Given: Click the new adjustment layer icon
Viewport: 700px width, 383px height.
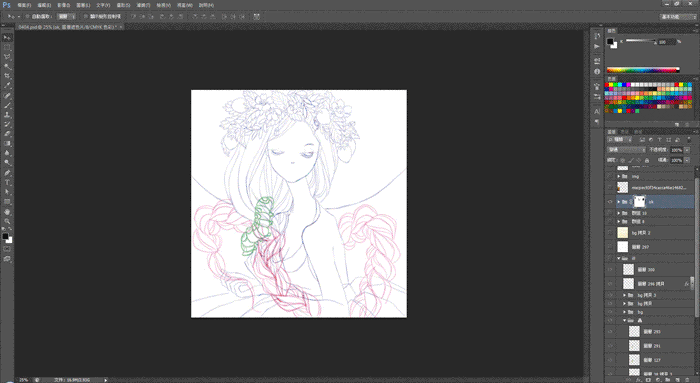Looking at the screenshot, I should coord(658,380).
